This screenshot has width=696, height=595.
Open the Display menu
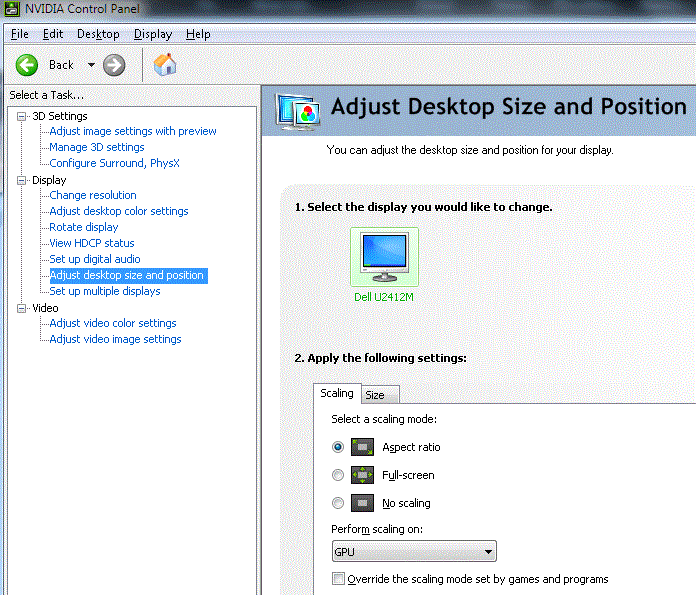click(x=153, y=34)
